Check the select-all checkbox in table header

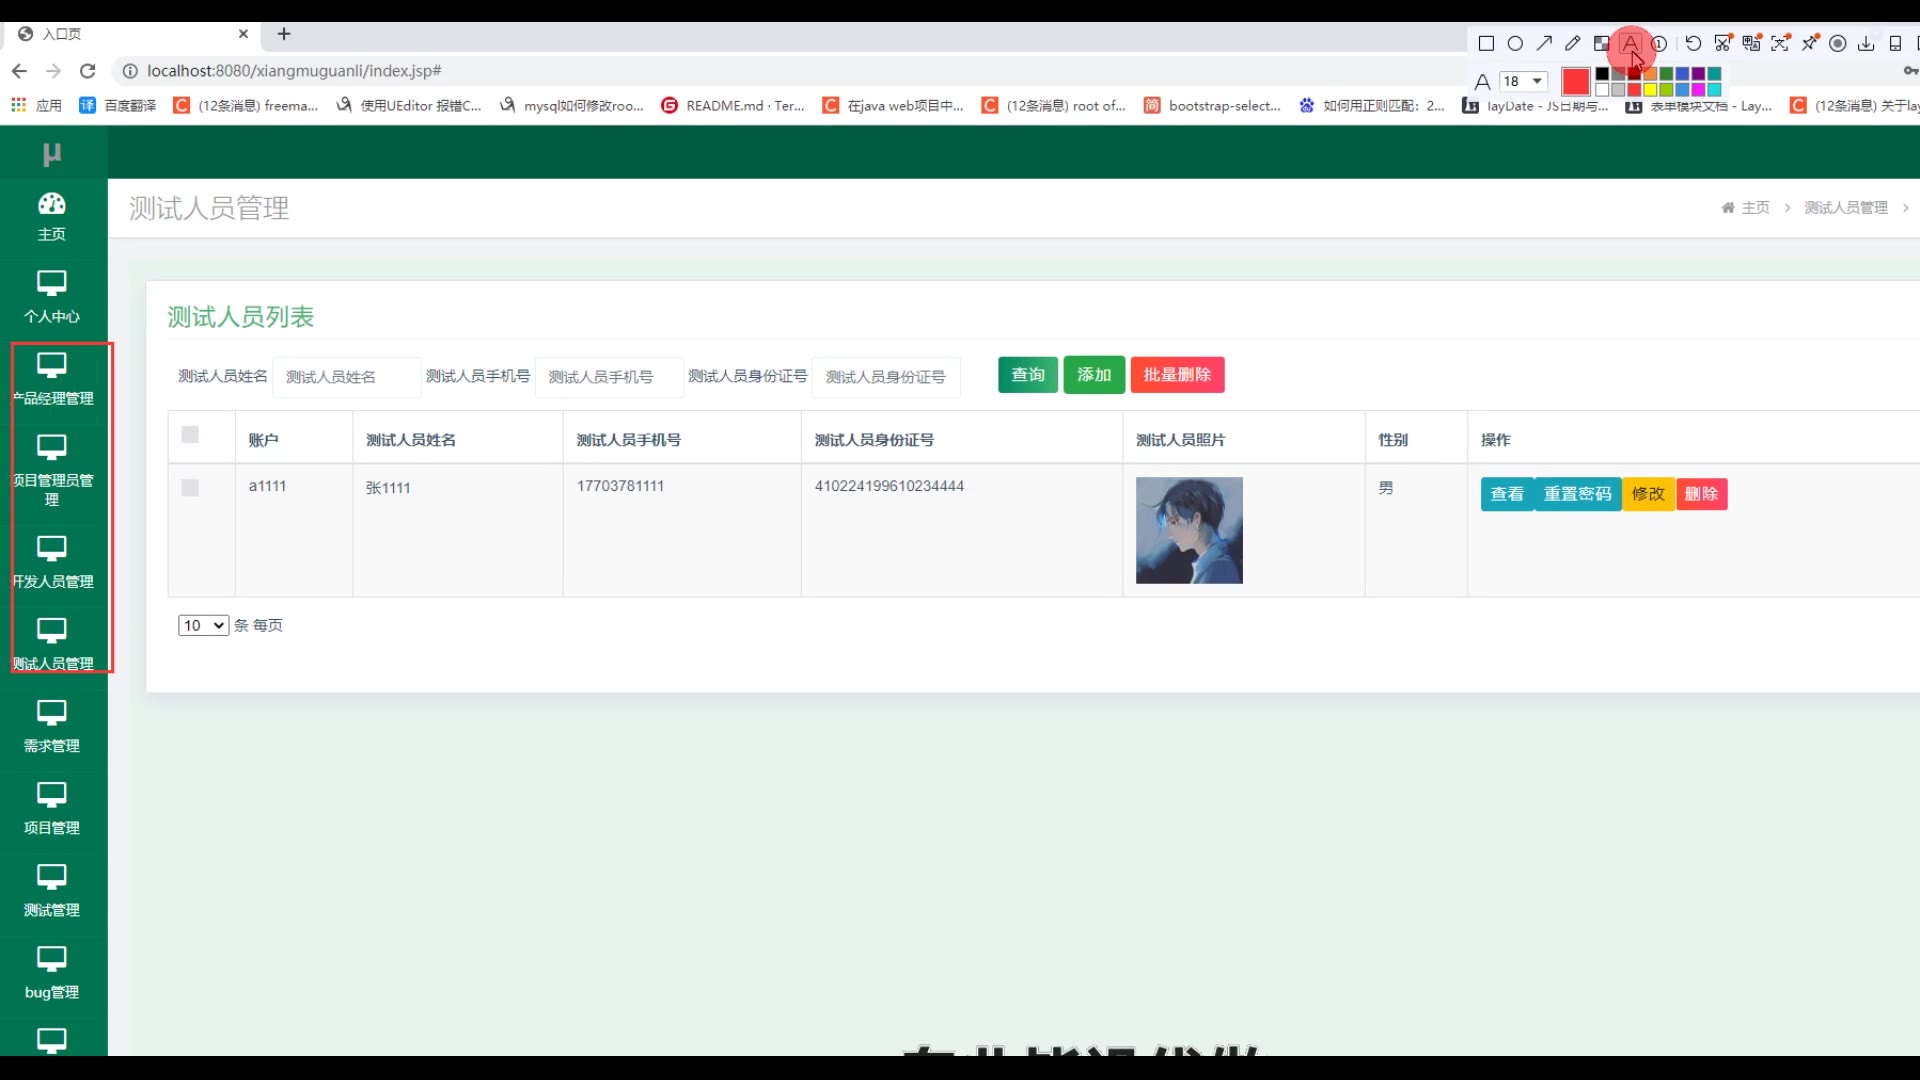tap(190, 435)
